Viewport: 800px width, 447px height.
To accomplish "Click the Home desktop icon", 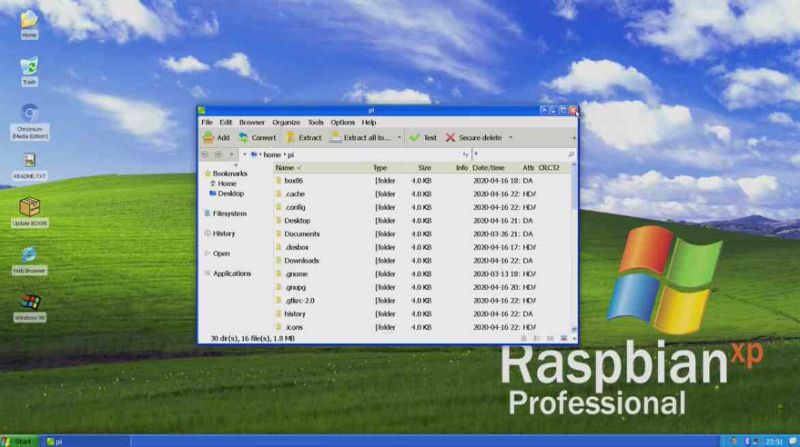I will pyautogui.click(x=29, y=24).
